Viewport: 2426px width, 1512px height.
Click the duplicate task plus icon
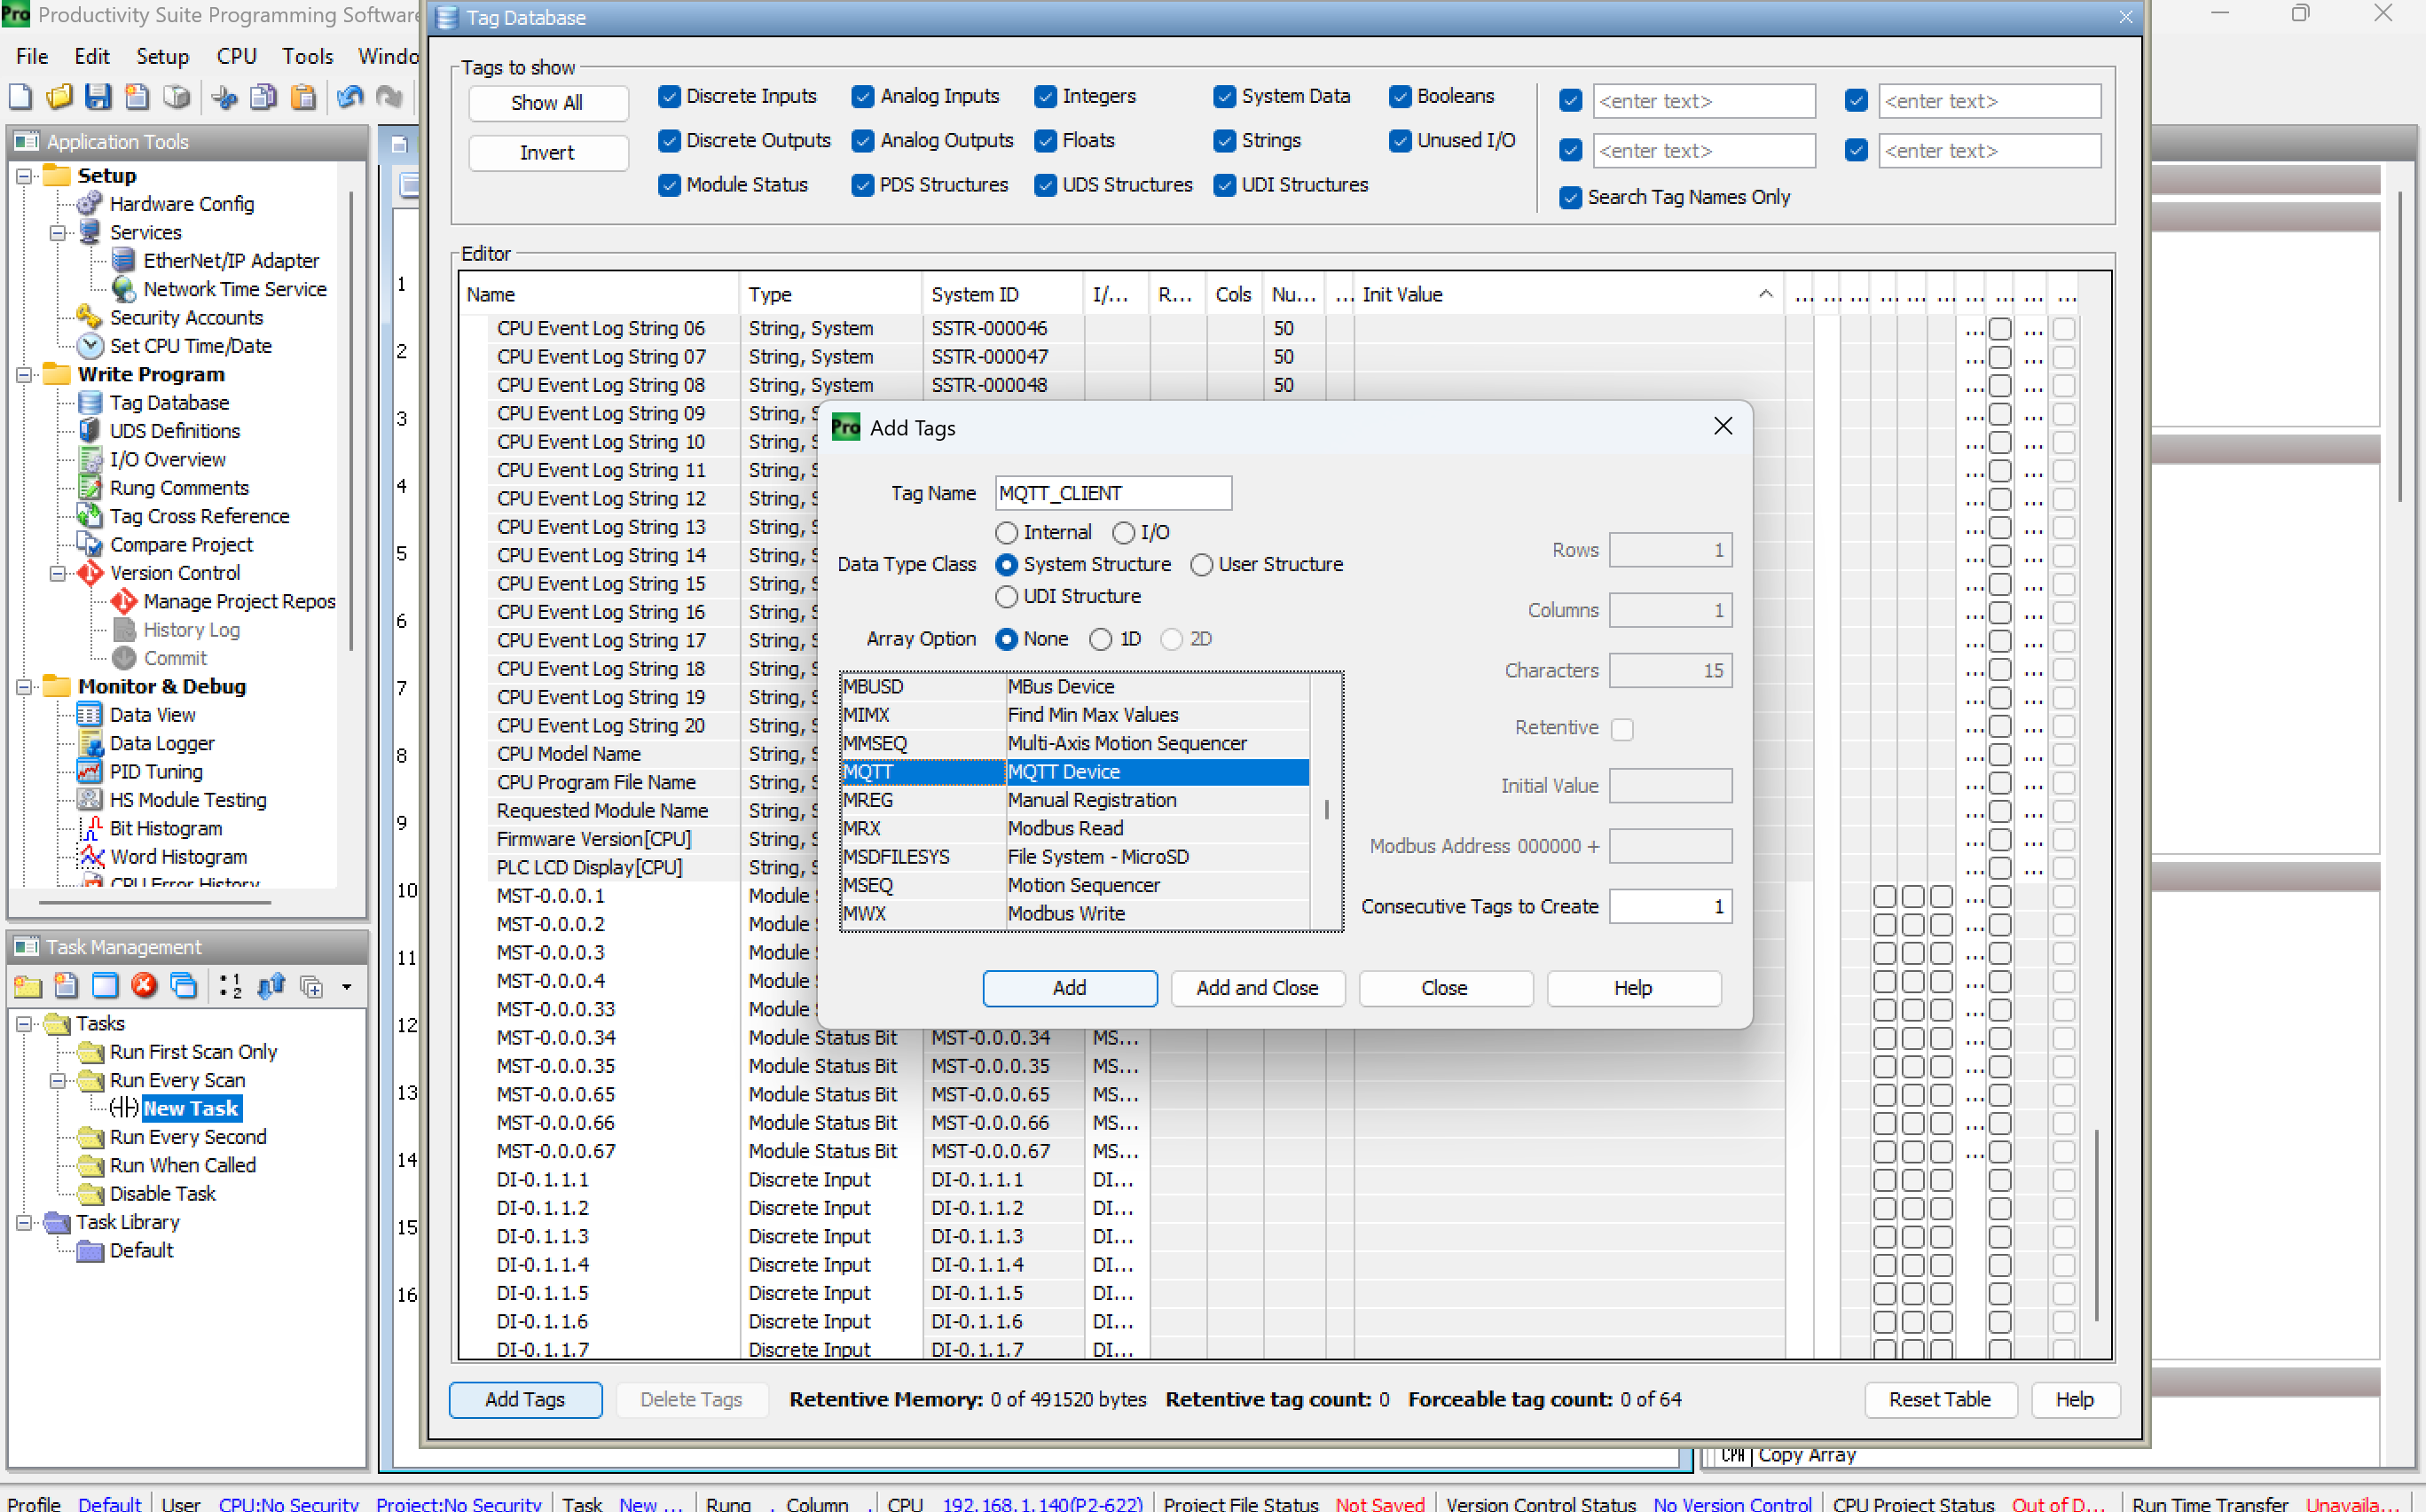312,986
